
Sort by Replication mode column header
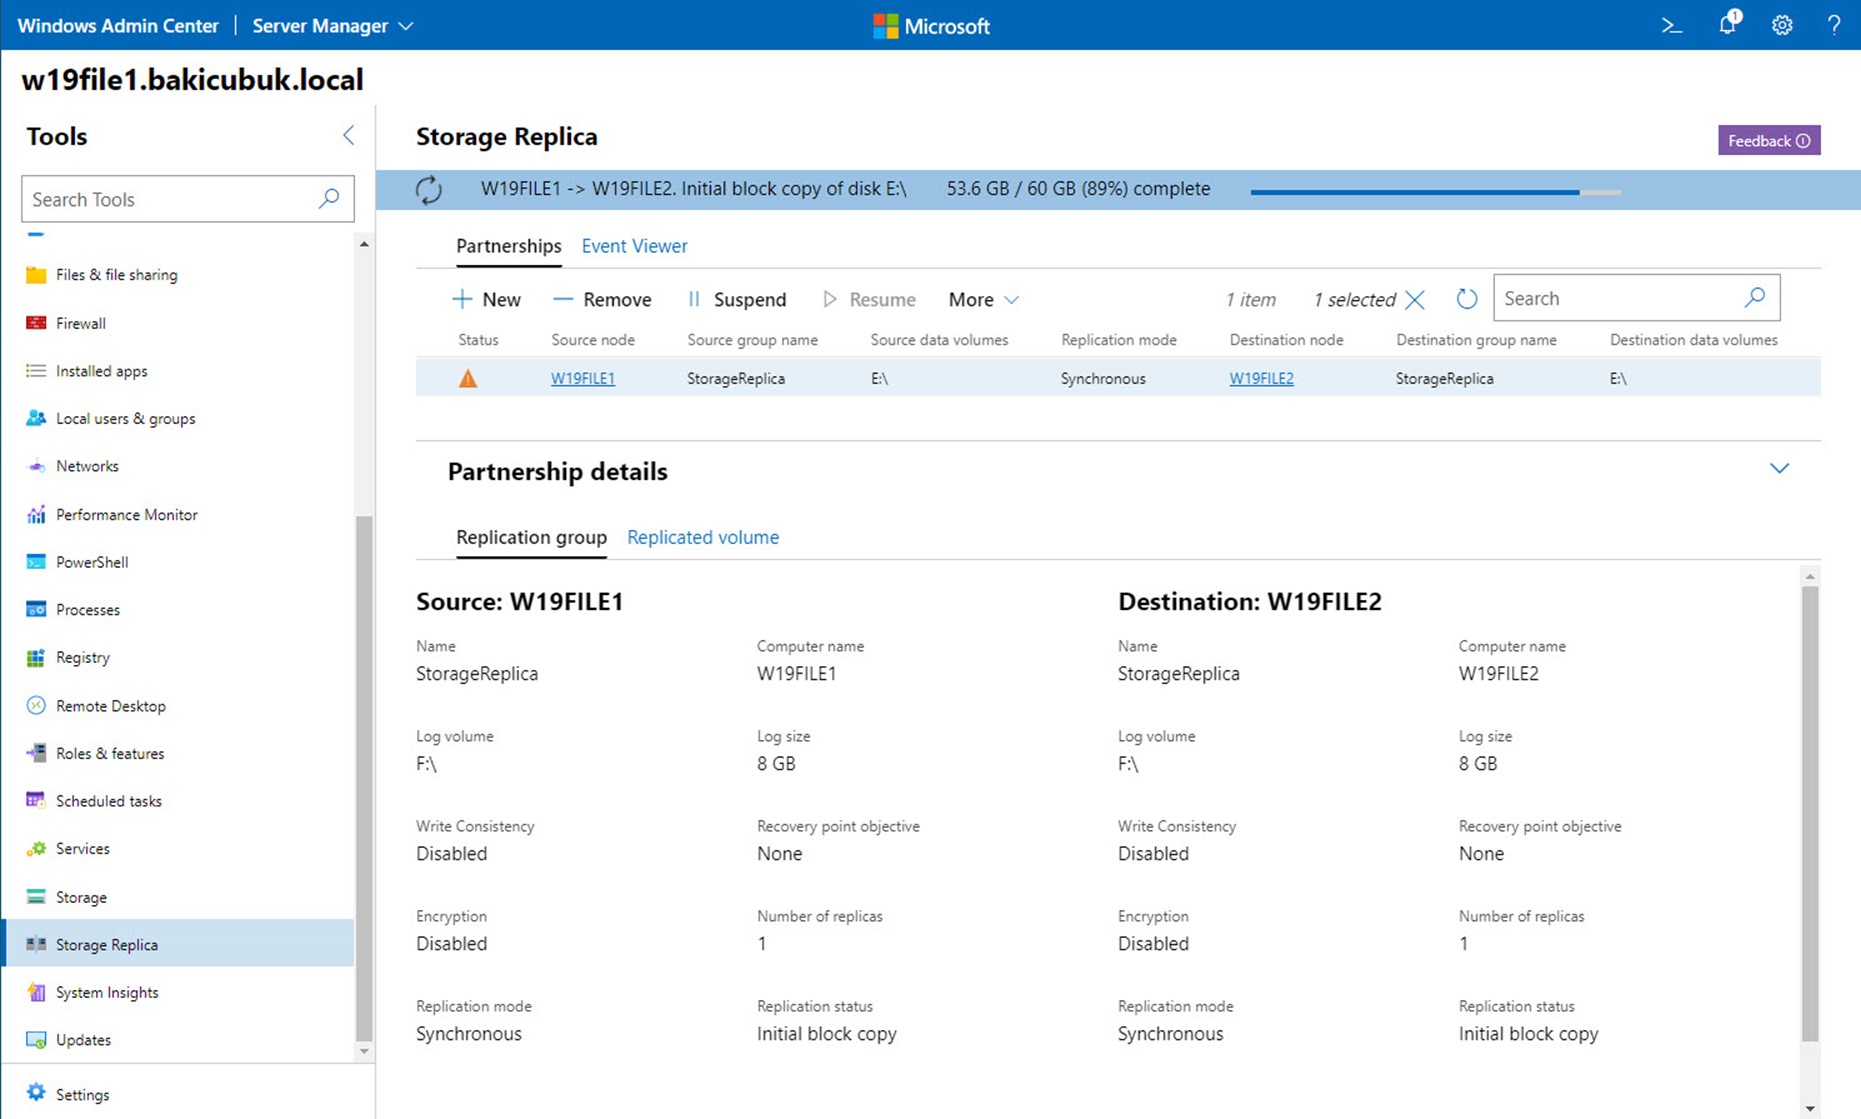click(1118, 340)
